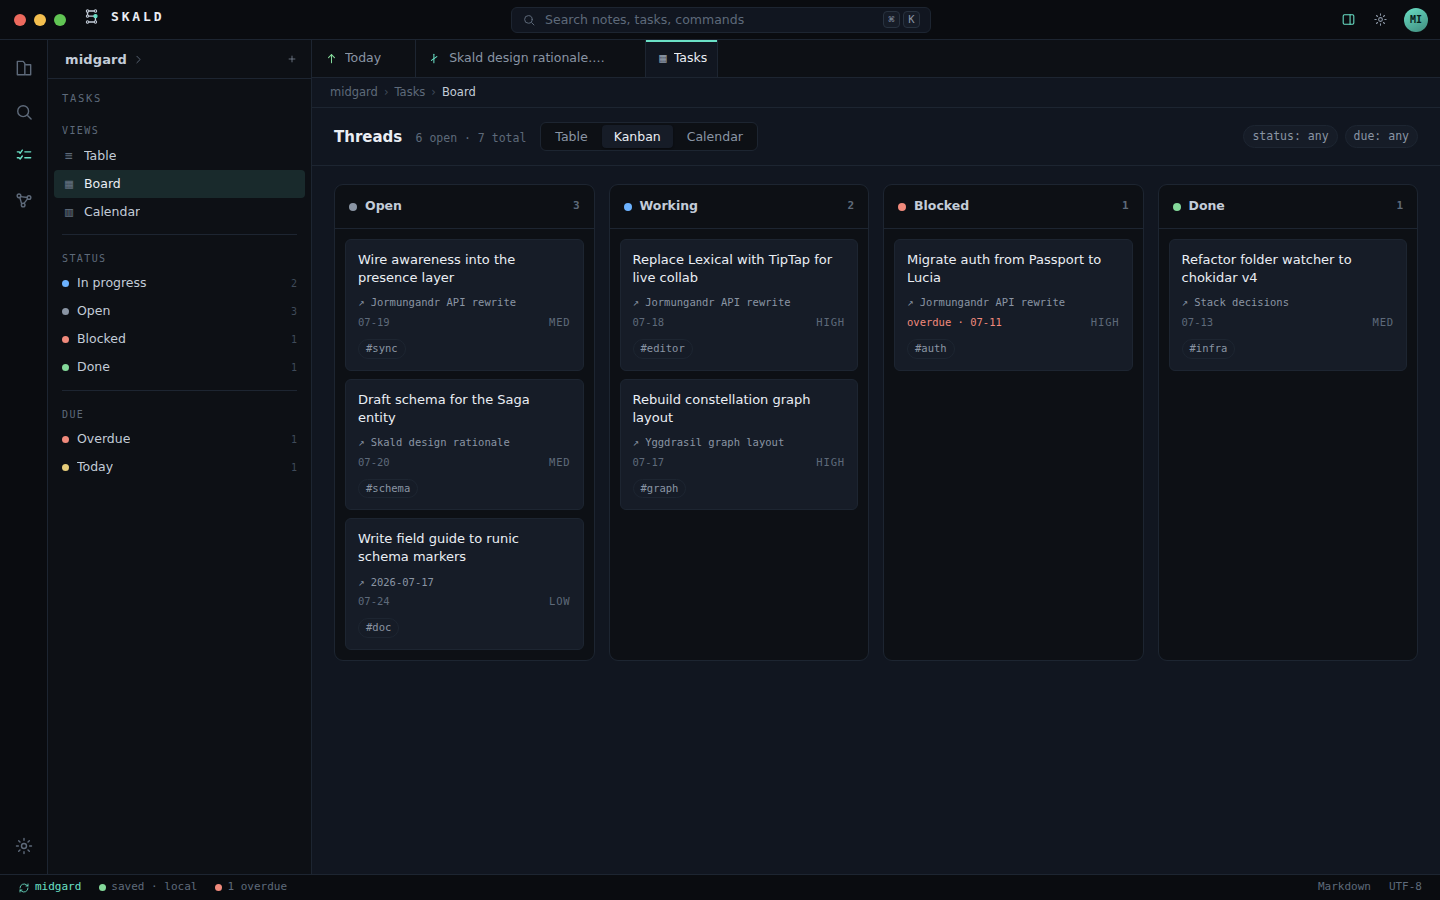1440x900 pixels.
Task: Click the #infra tag
Action: (1208, 349)
